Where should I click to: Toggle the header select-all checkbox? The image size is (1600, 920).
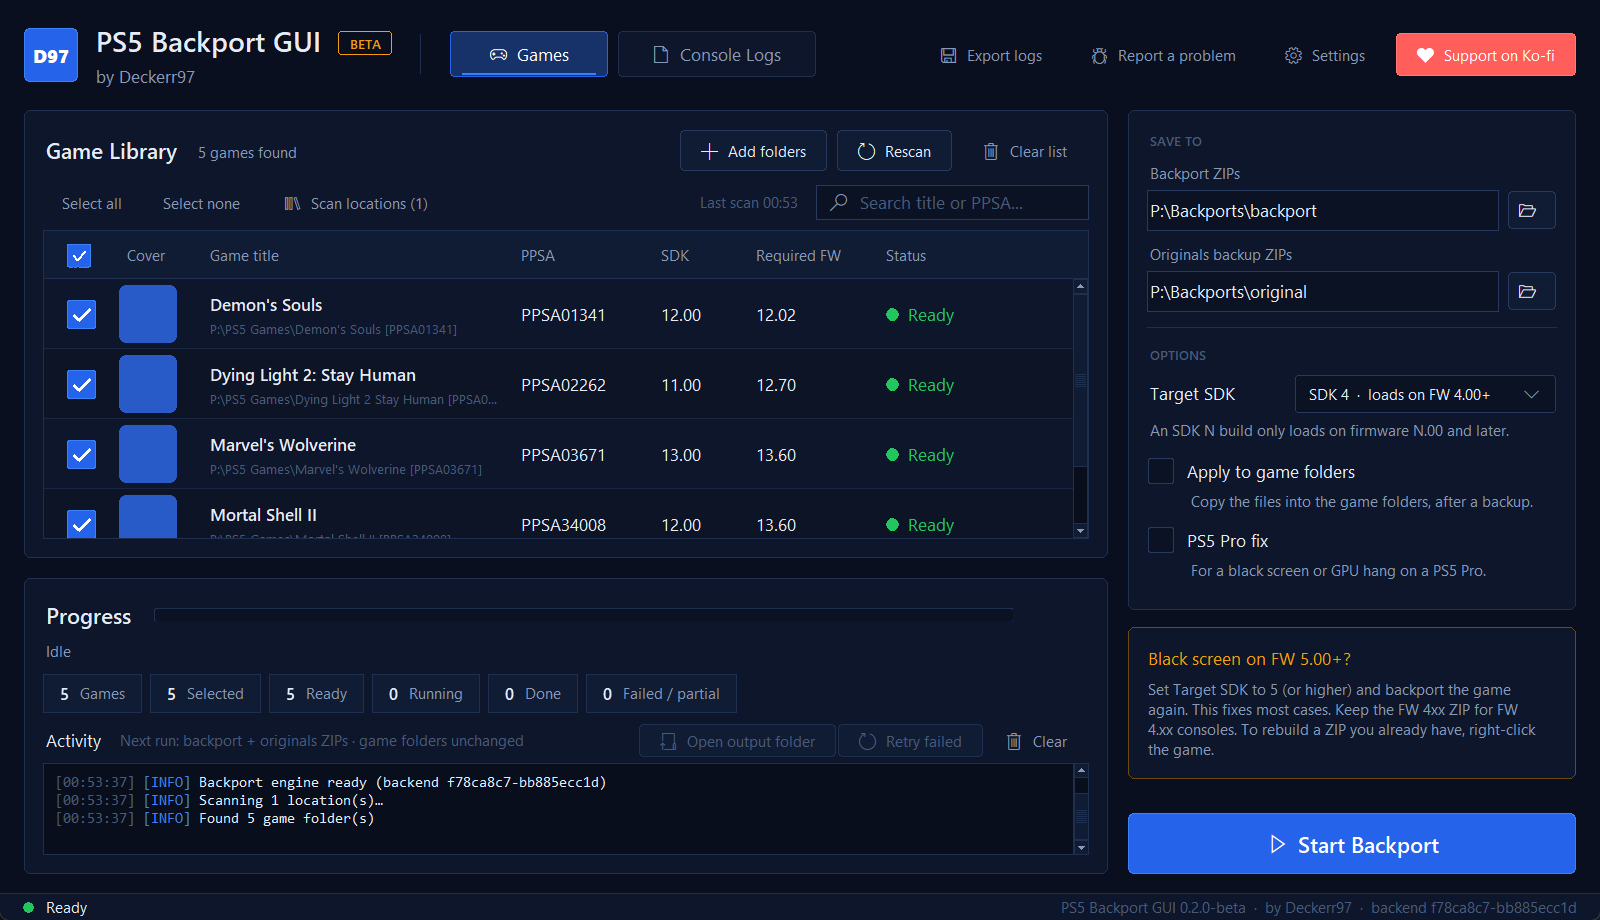pyautogui.click(x=79, y=256)
